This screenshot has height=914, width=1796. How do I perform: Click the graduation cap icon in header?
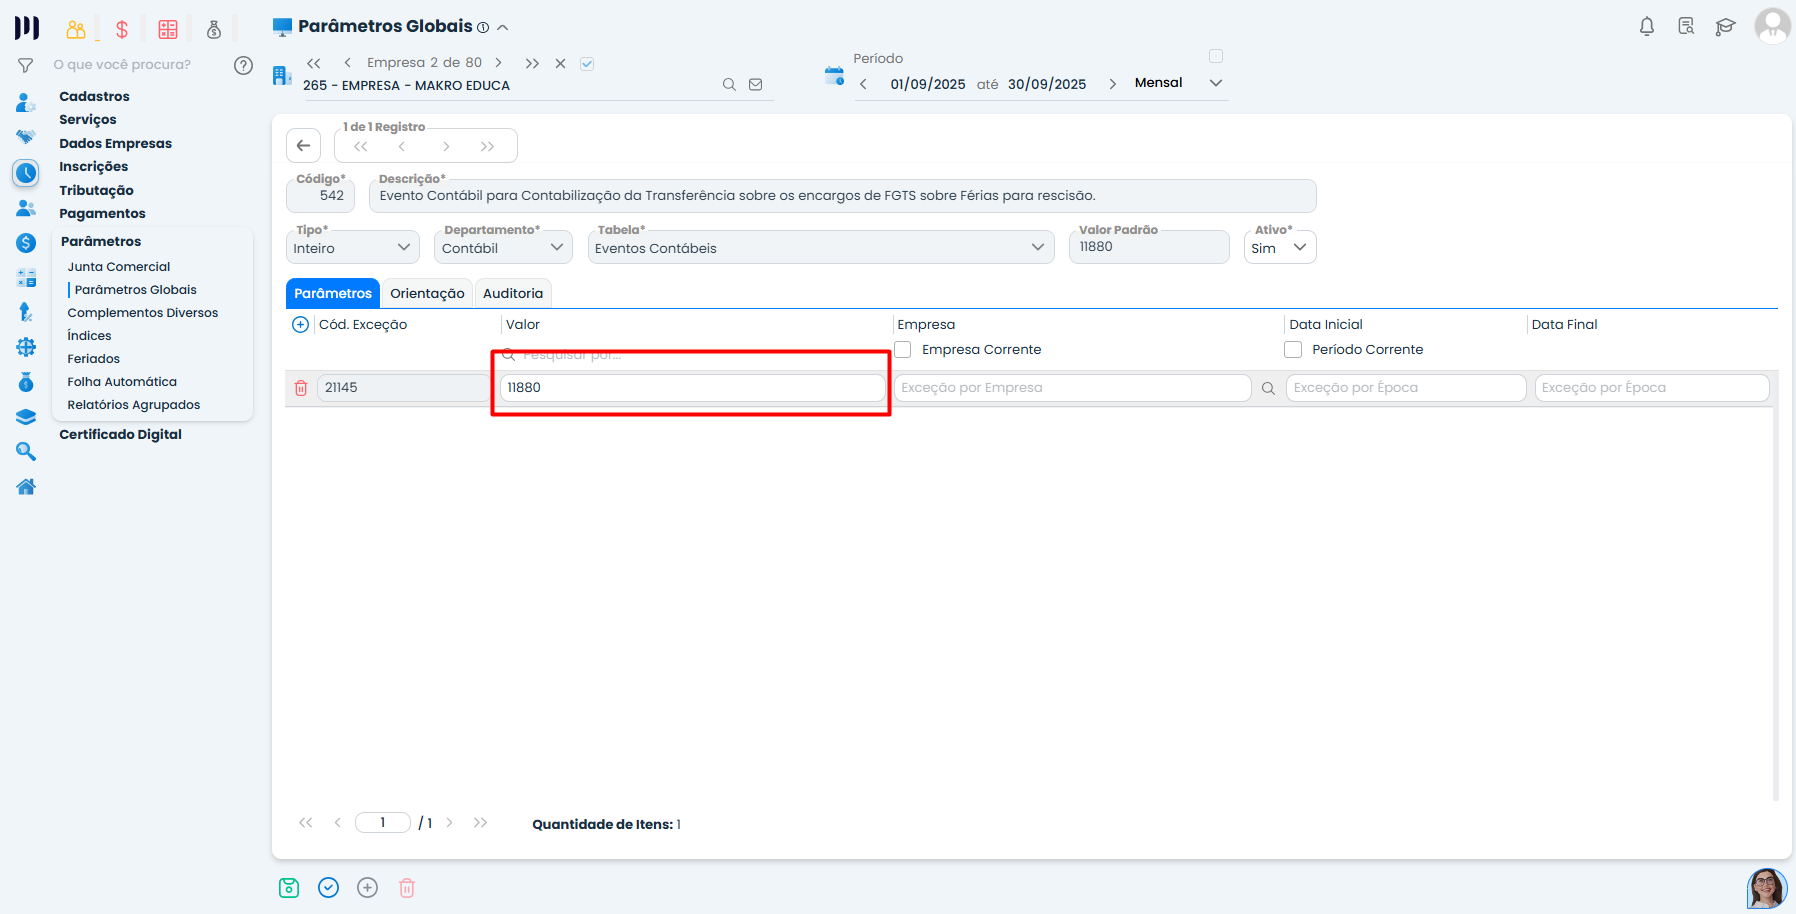pos(1725,27)
